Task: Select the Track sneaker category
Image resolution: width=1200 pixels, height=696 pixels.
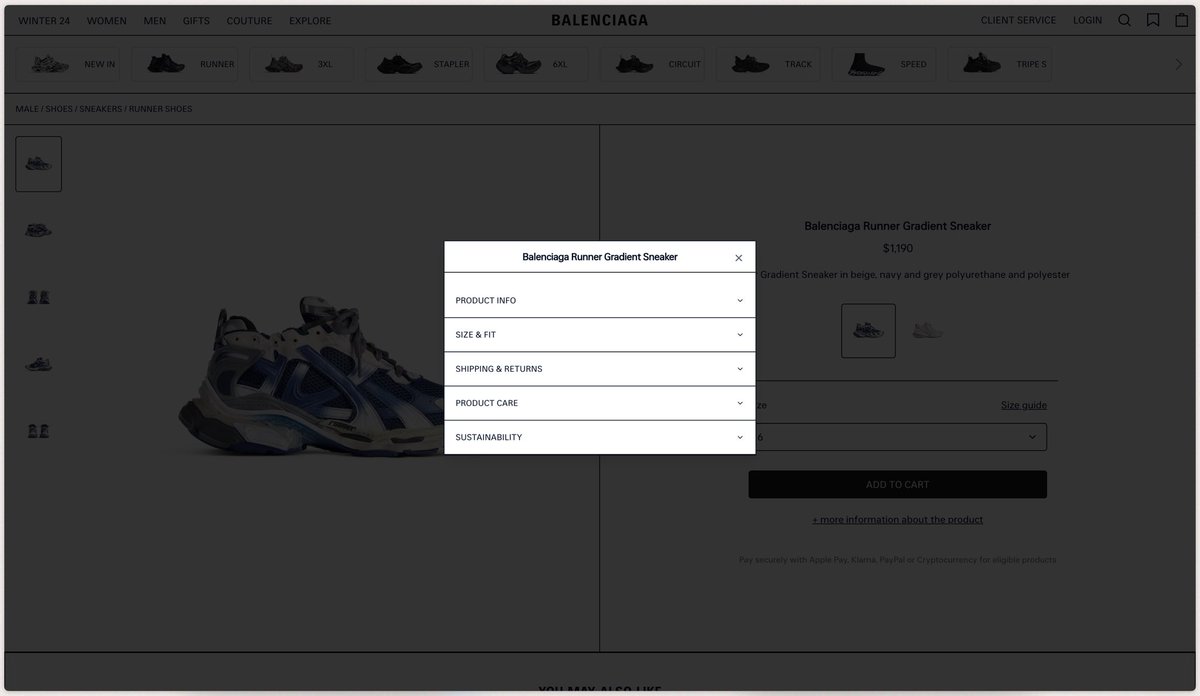Action: pos(769,64)
